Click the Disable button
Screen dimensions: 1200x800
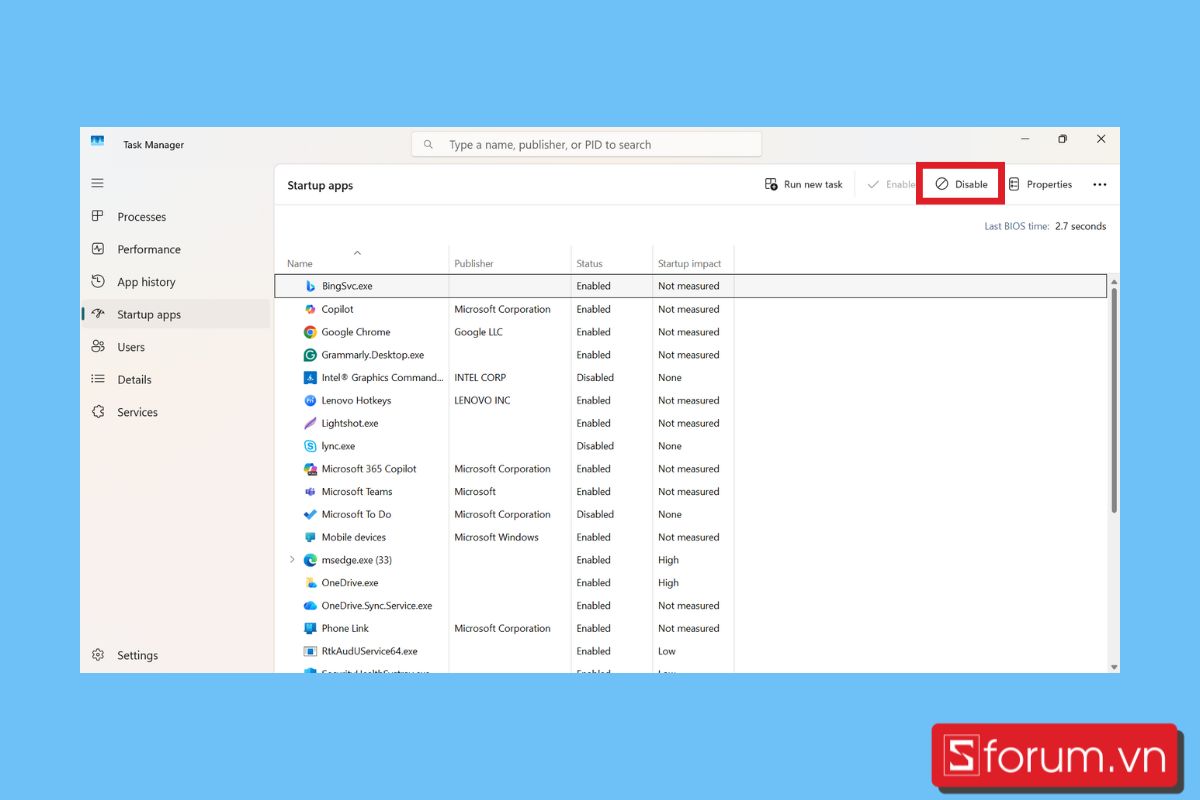pos(961,184)
